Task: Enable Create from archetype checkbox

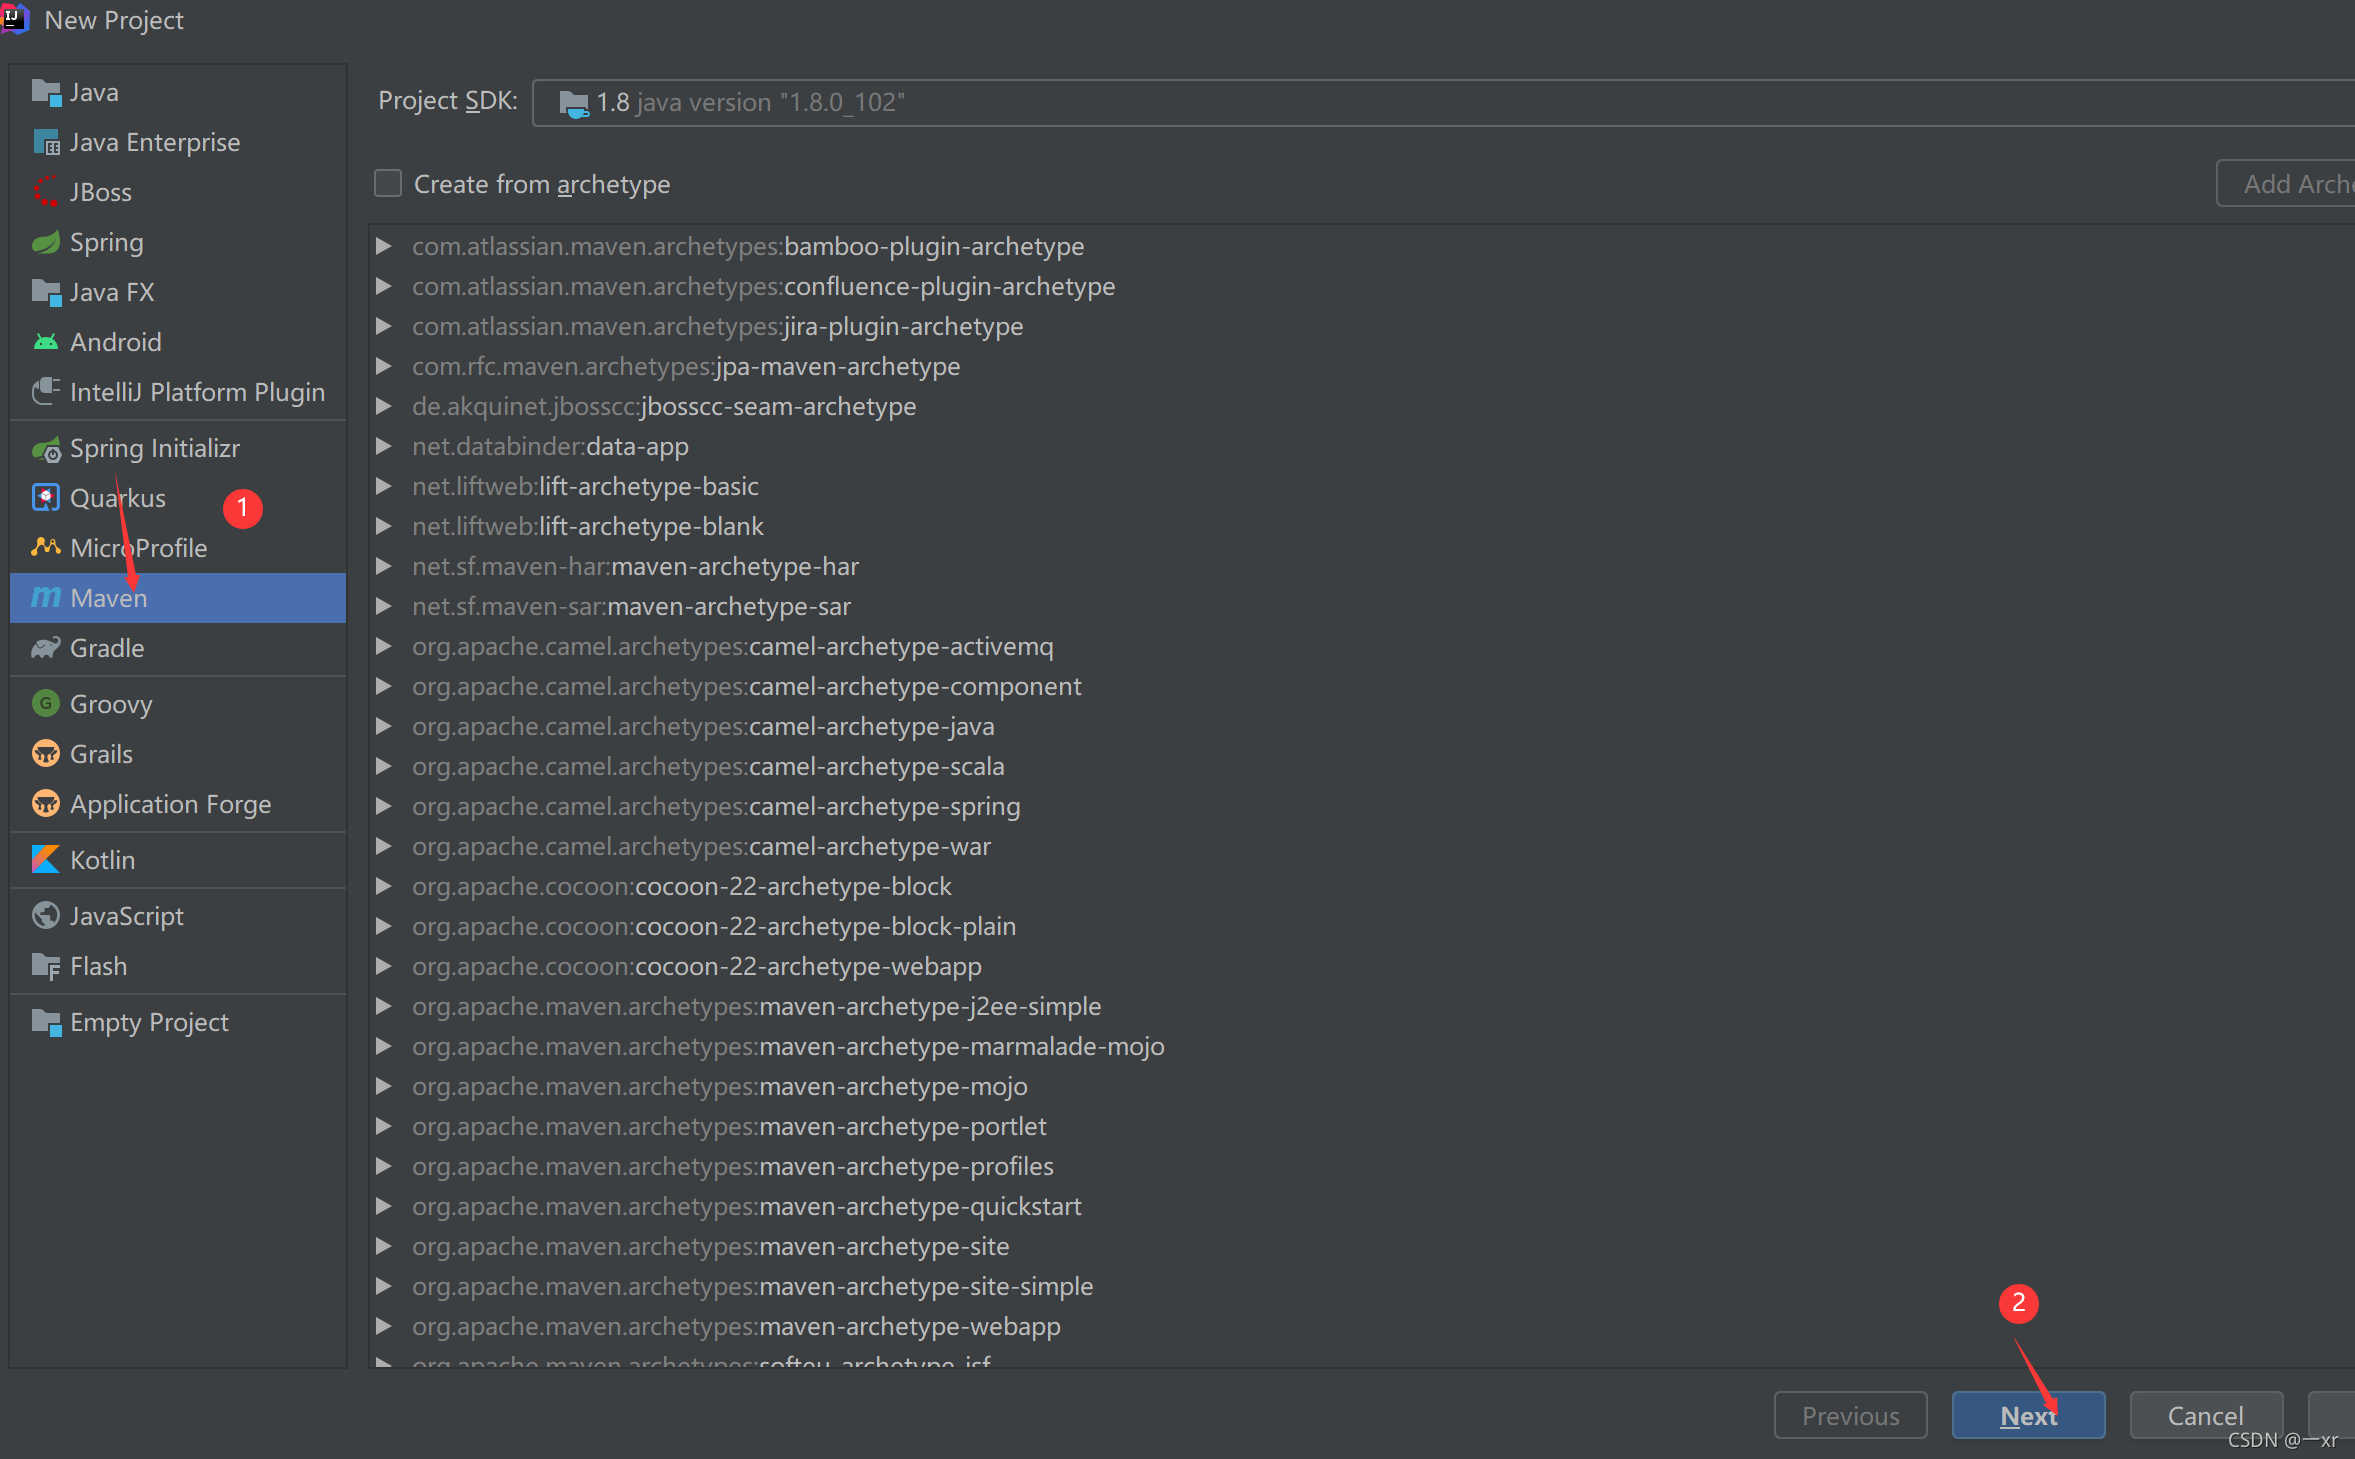Action: pos(388,184)
